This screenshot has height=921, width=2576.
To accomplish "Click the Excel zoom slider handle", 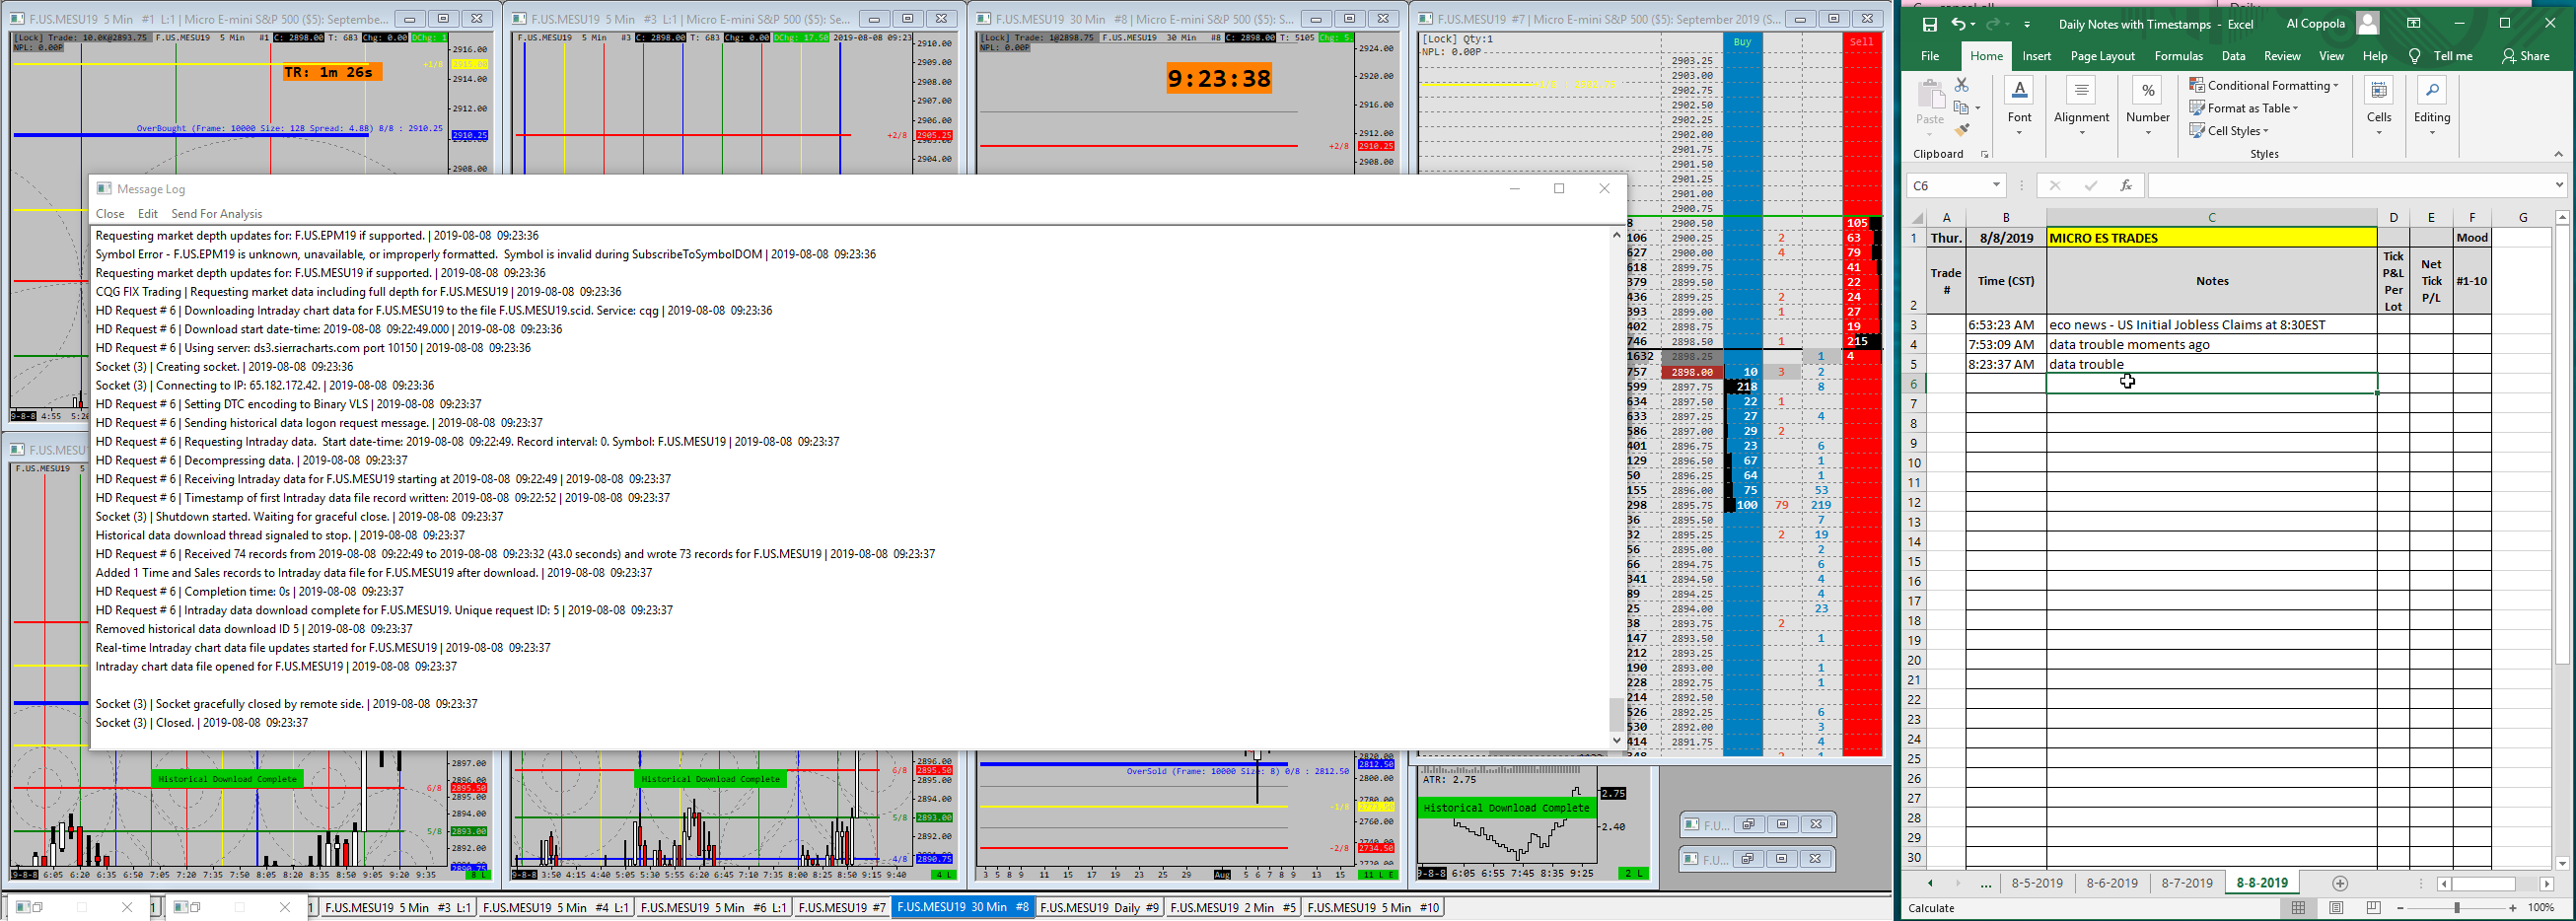I will coord(2457,908).
